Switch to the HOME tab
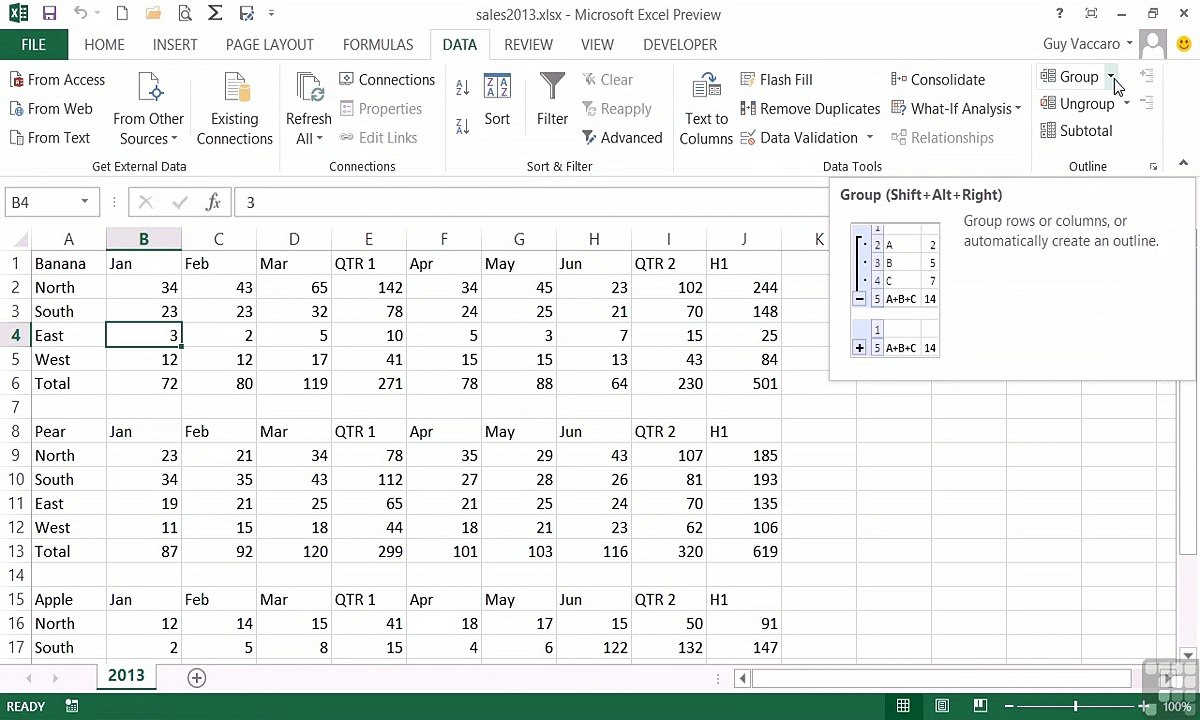This screenshot has height=720, width=1200. click(x=104, y=44)
